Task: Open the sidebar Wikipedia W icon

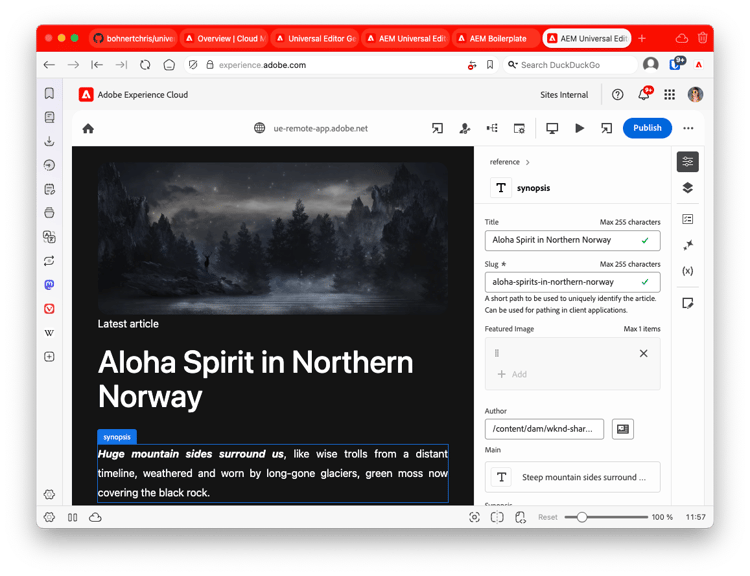Action: pyautogui.click(x=49, y=333)
